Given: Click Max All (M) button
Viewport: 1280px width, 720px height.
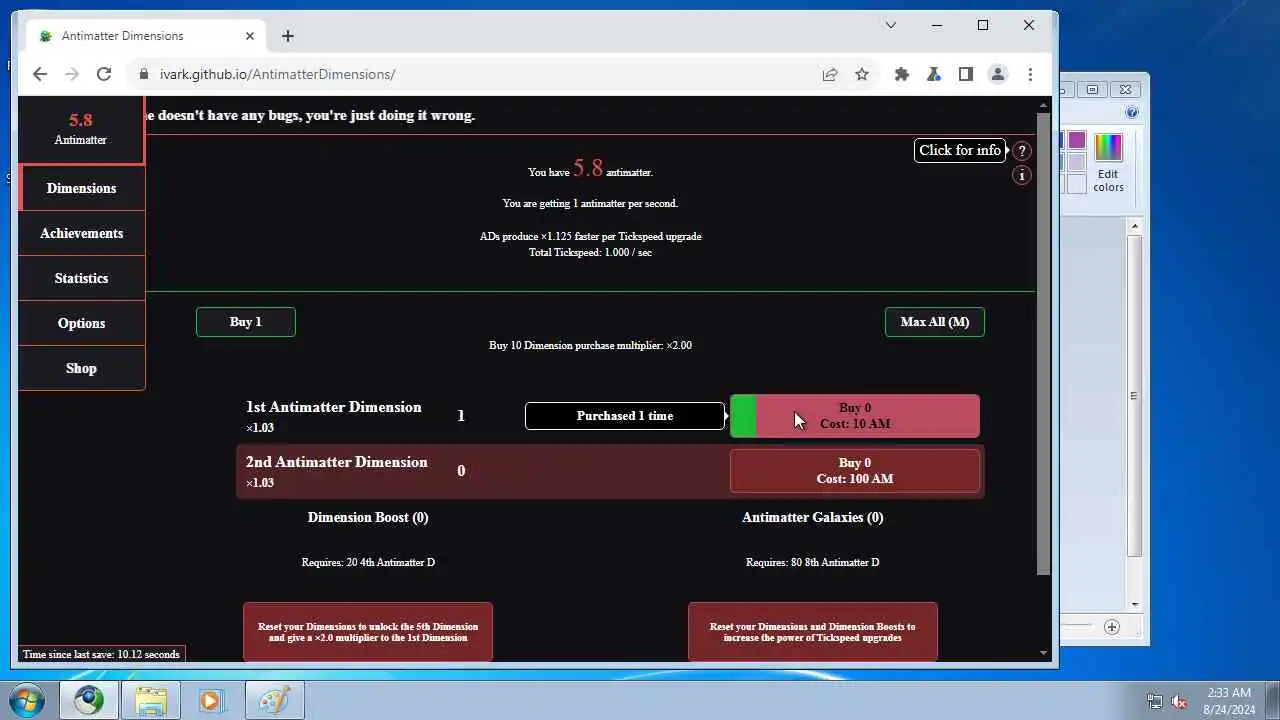Looking at the screenshot, I should [x=934, y=322].
